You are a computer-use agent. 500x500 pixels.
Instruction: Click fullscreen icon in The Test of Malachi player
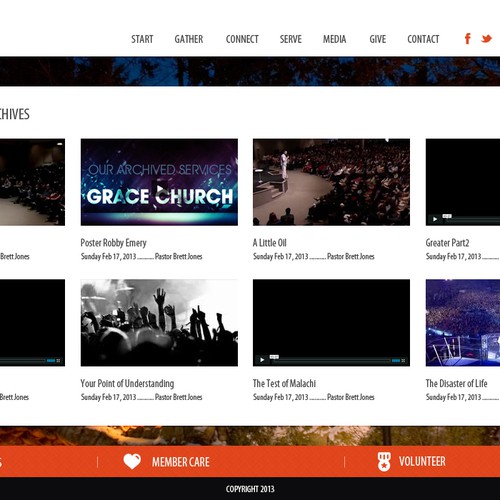pos(403,360)
